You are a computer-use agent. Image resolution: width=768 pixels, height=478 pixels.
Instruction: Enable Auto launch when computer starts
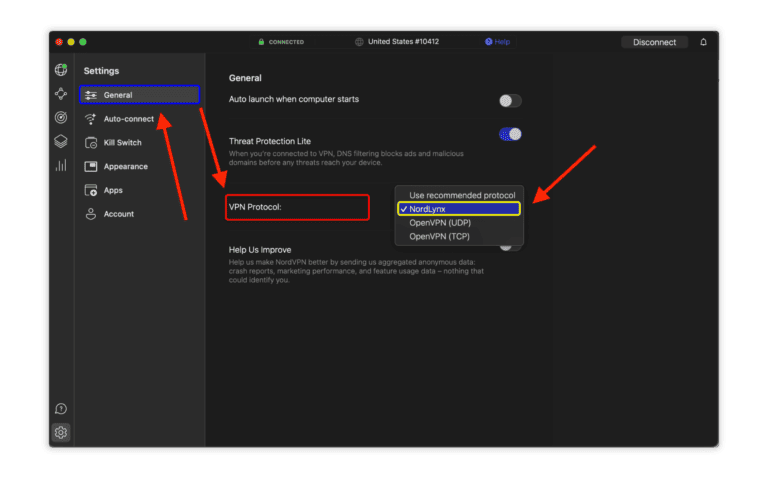pyautogui.click(x=510, y=100)
